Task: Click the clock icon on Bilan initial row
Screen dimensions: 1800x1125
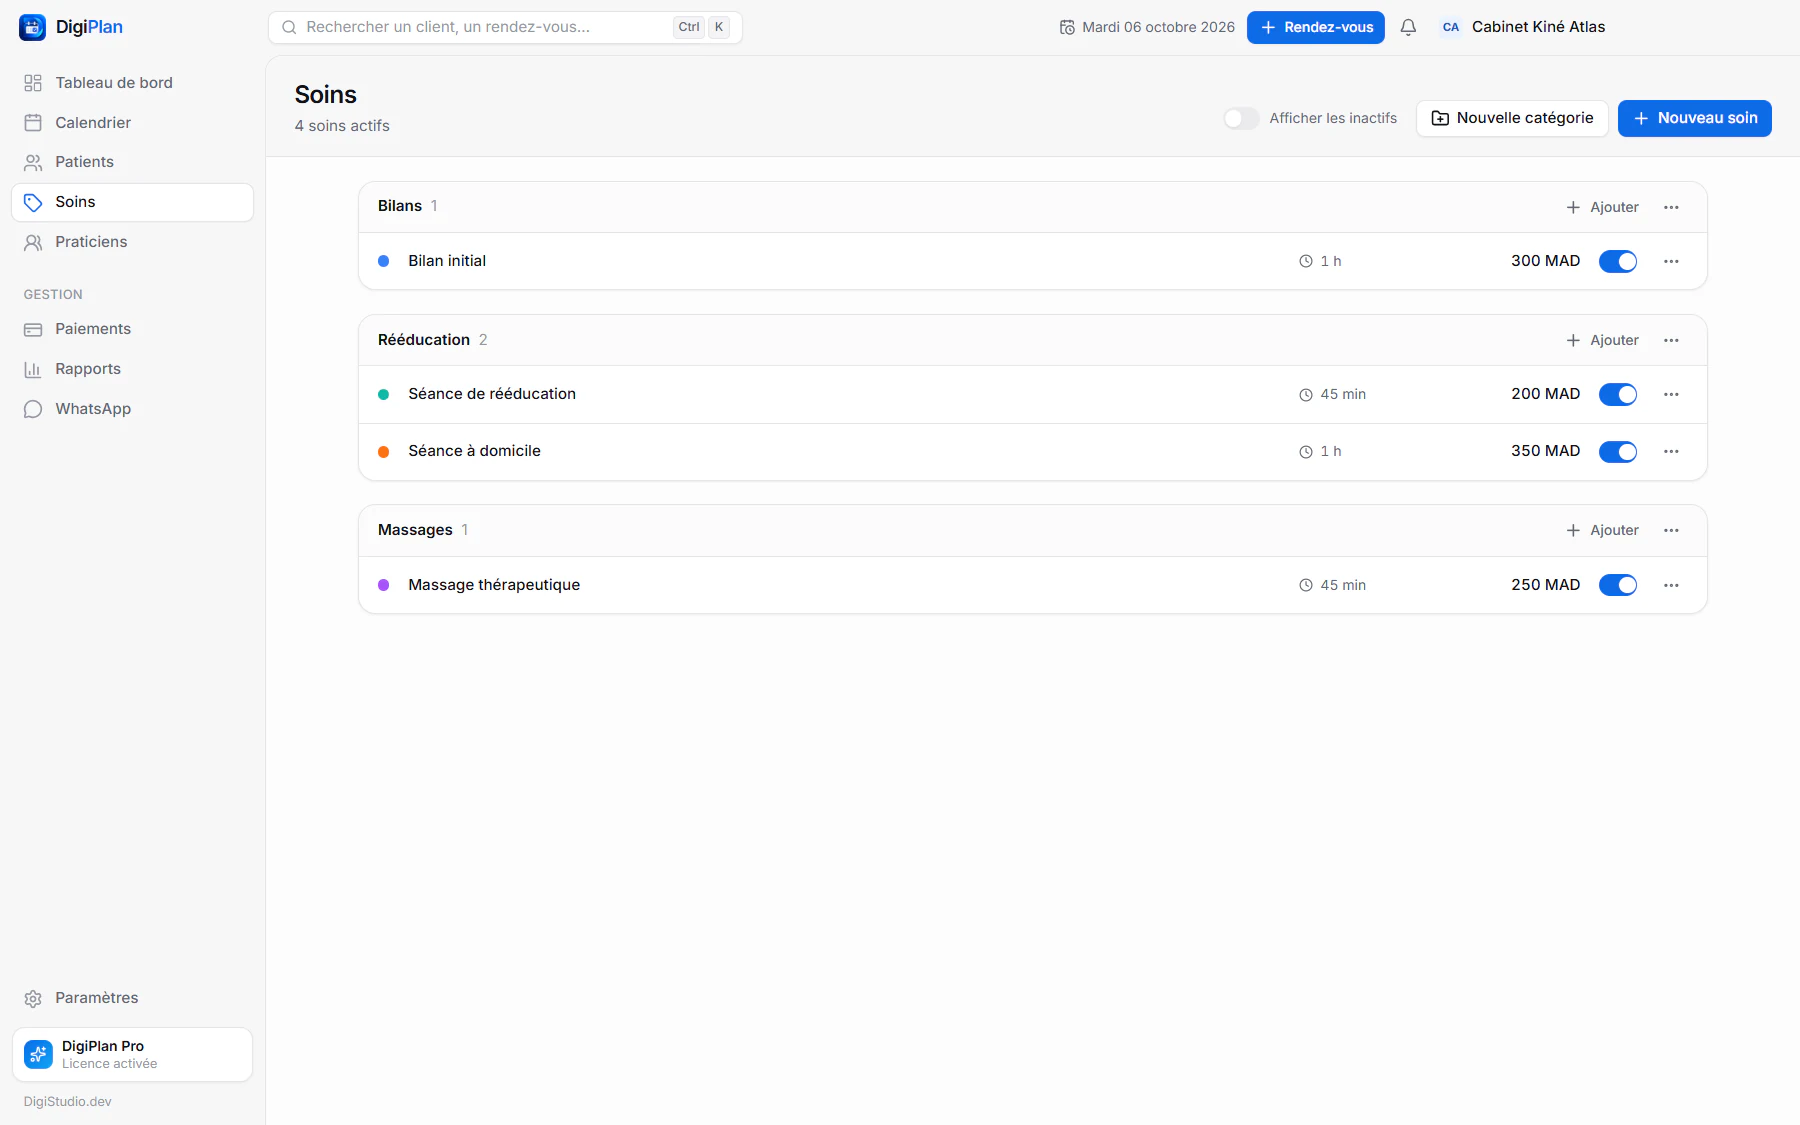Action: pyautogui.click(x=1305, y=261)
